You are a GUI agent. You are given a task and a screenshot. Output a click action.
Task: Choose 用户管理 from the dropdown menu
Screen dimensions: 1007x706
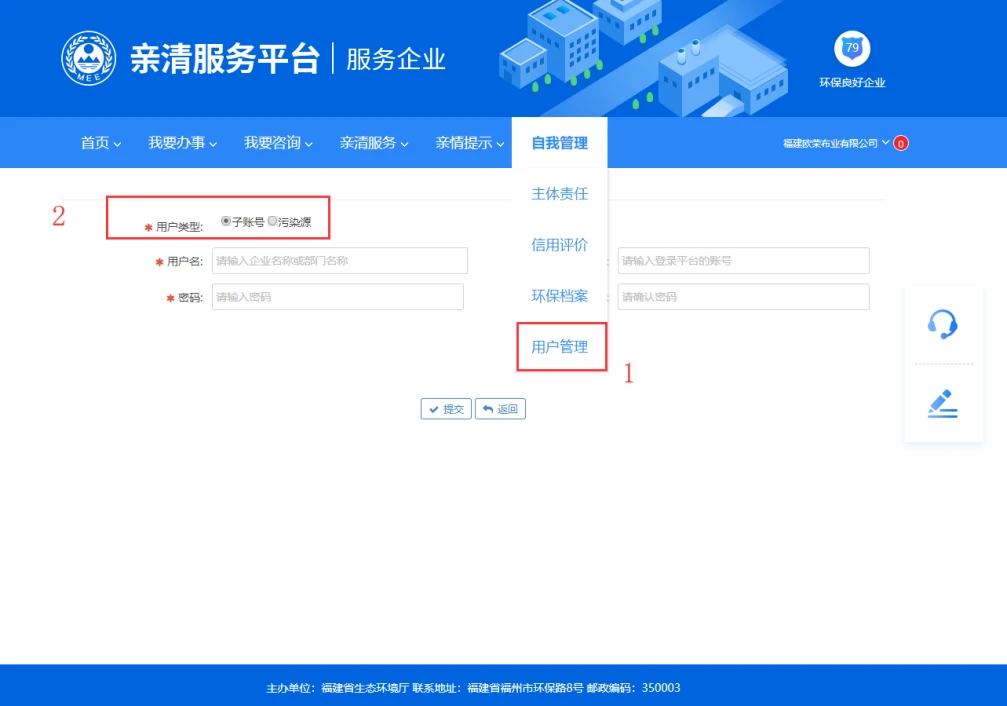(560, 347)
